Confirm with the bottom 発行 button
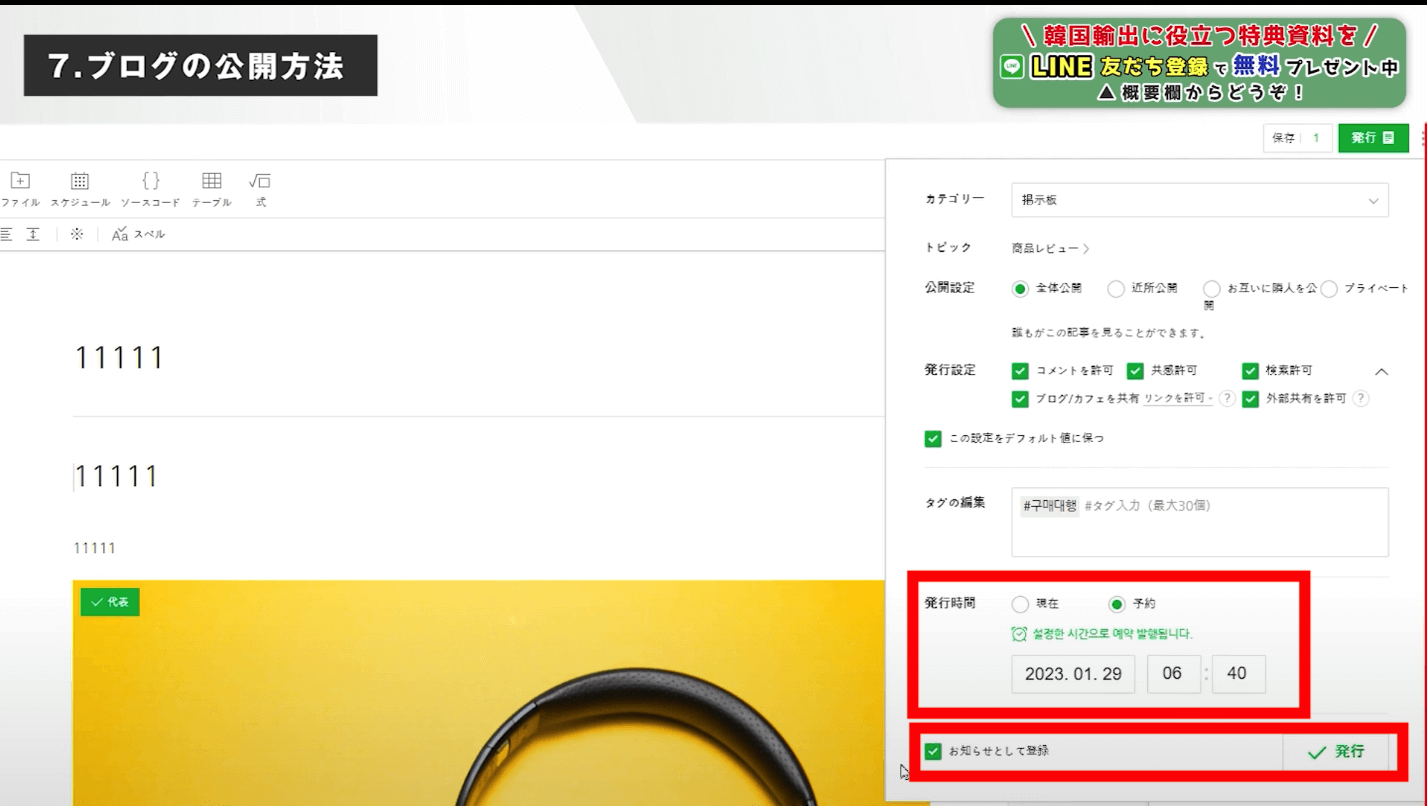Viewport: 1427px width, 806px height. [x=1336, y=752]
